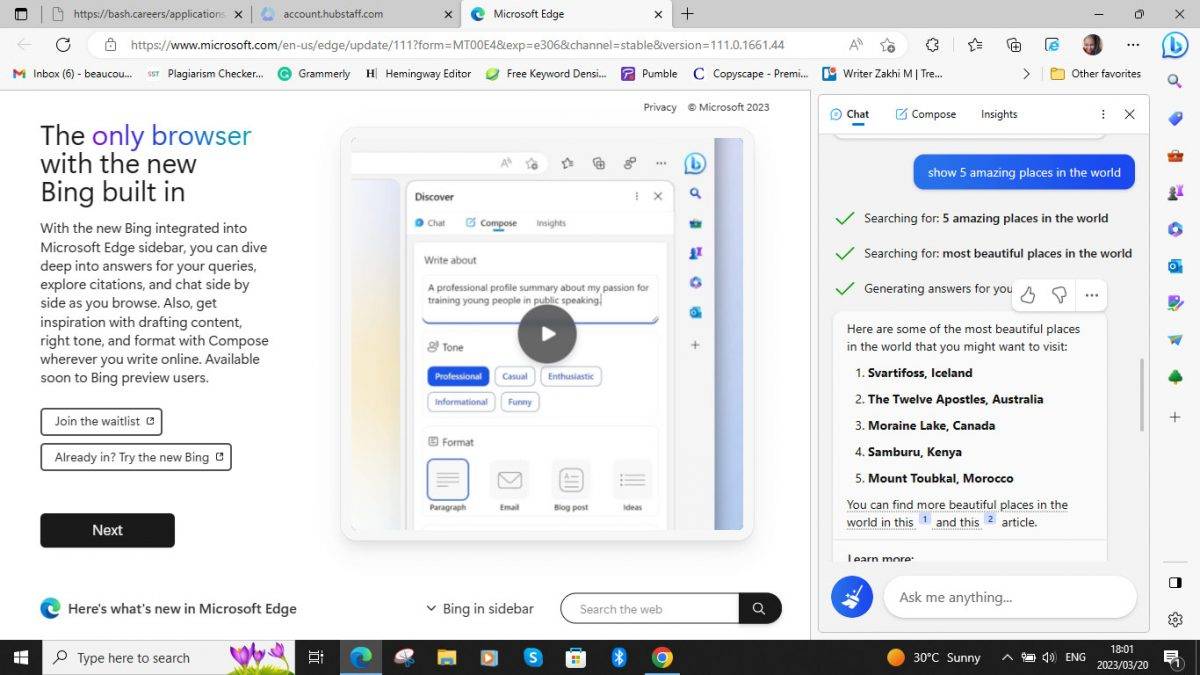Expand the Bing in sidebar chevron

[x=431, y=608]
